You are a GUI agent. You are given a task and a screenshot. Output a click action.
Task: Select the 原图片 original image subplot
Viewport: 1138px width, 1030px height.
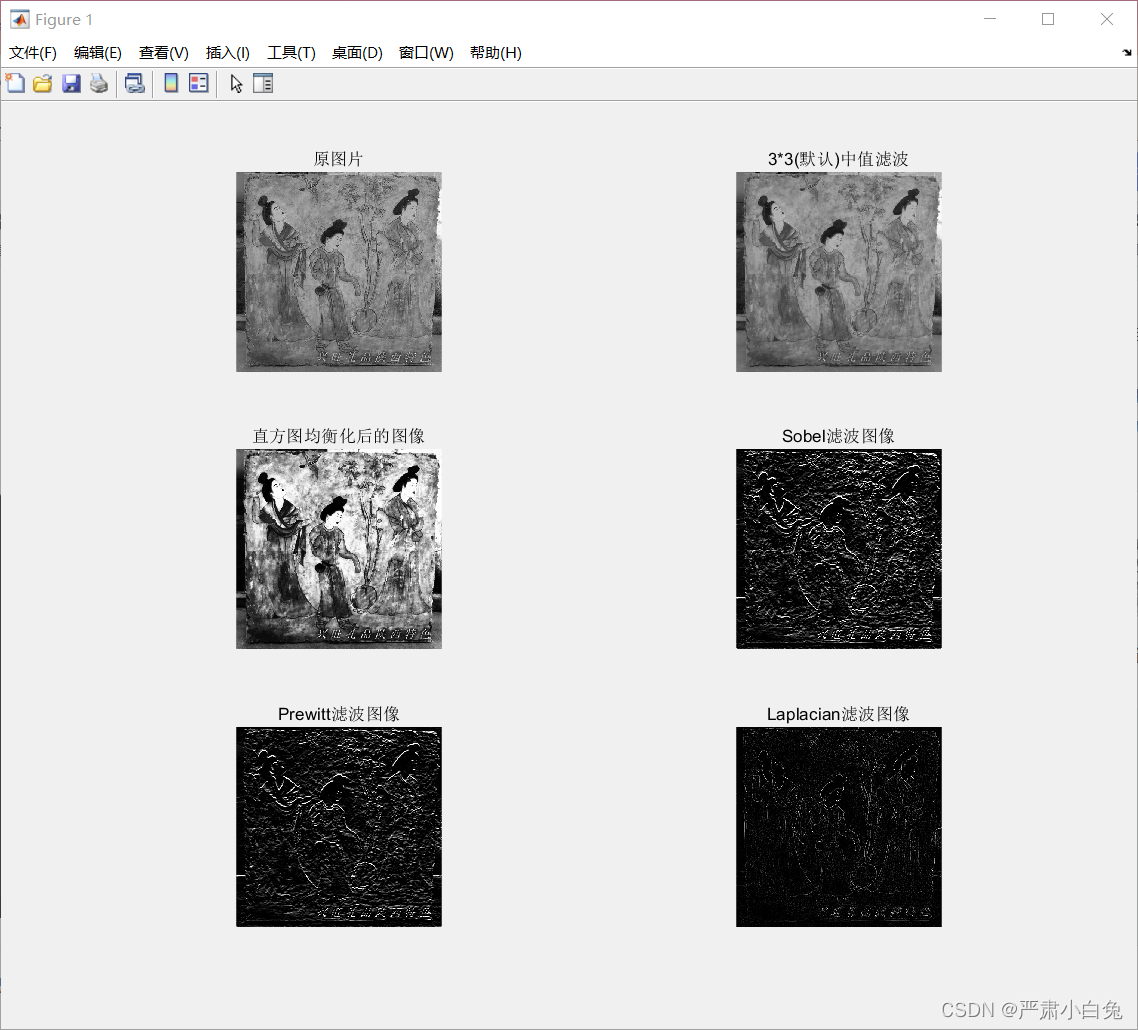[x=339, y=272]
